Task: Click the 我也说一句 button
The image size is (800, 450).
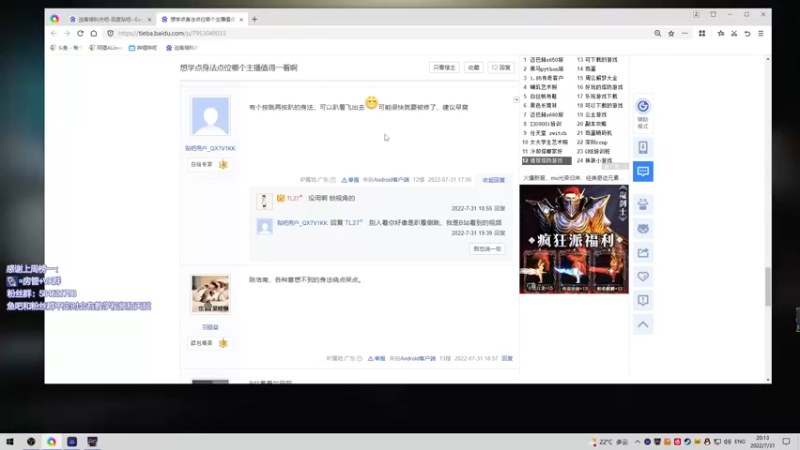Action: [487, 248]
